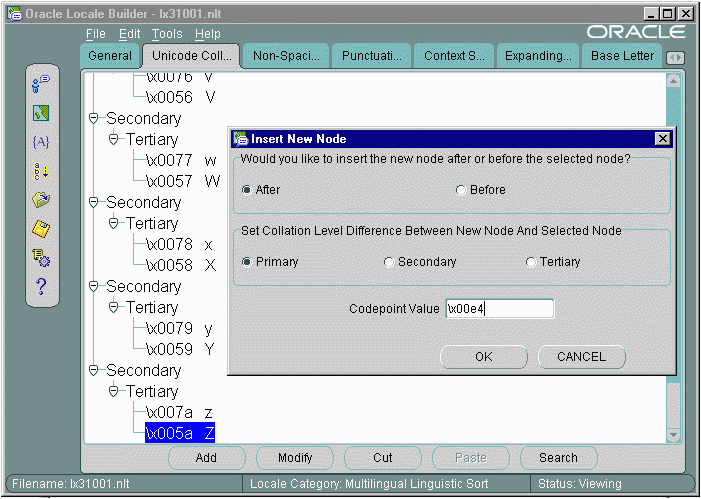Choose the Tertiary collation level radio button
The height and width of the screenshot is (499, 701).
pyautogui.click(x=531, y=262)
